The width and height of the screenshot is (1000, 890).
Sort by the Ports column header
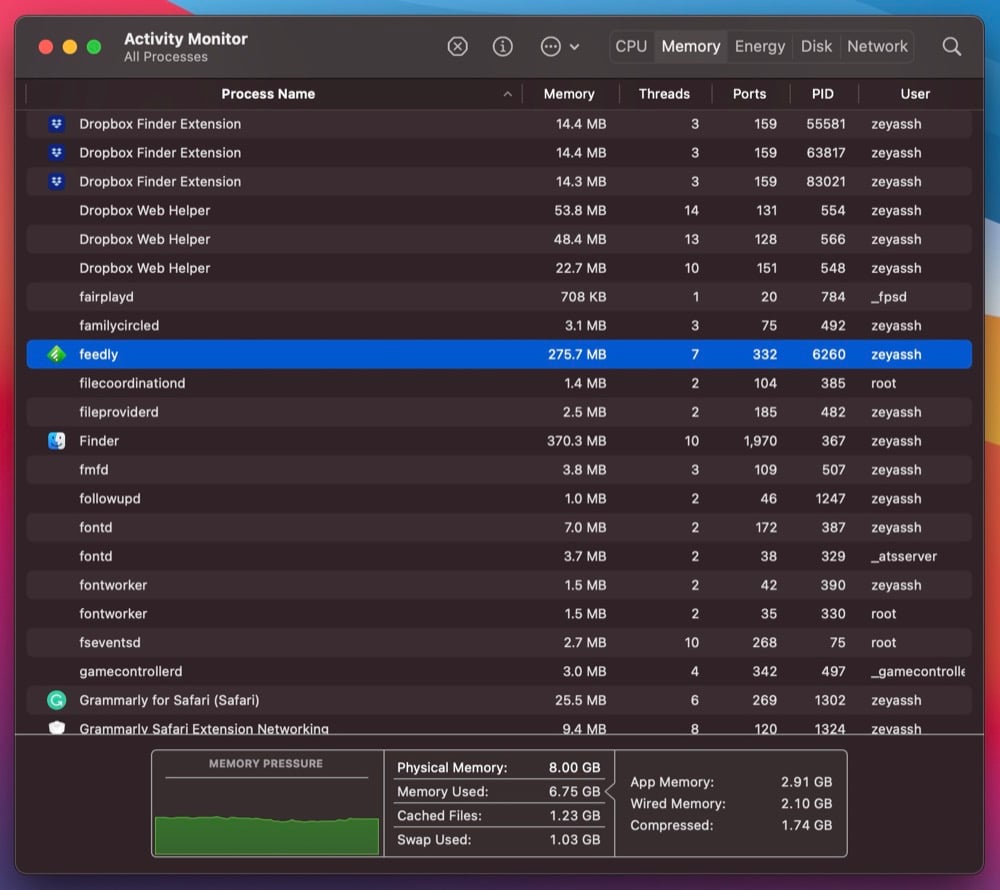[x=749, y=94]
